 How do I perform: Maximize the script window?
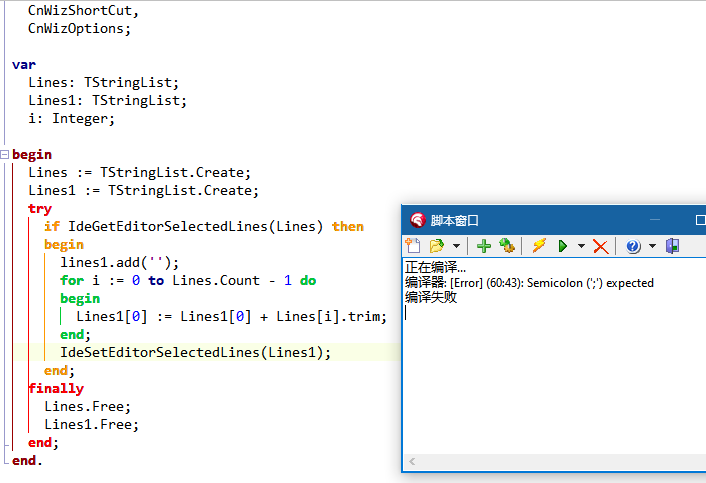pyautogui.click(x=701, y=220)
